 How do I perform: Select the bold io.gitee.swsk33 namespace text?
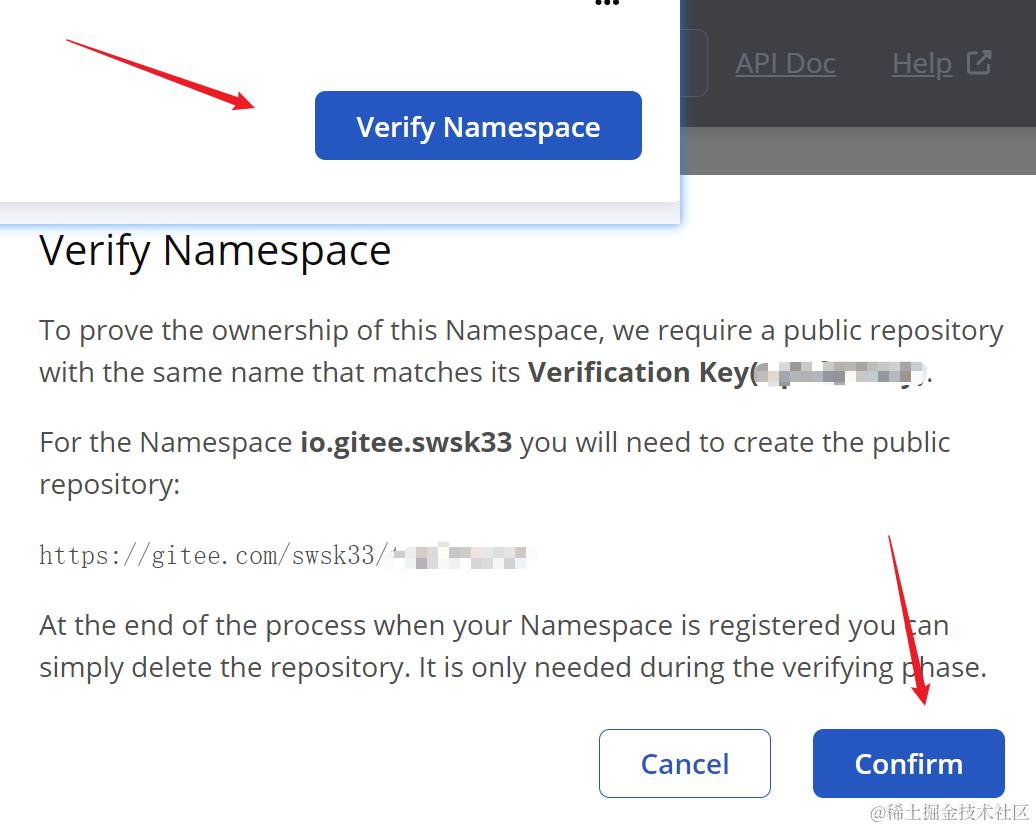(406, 443)
